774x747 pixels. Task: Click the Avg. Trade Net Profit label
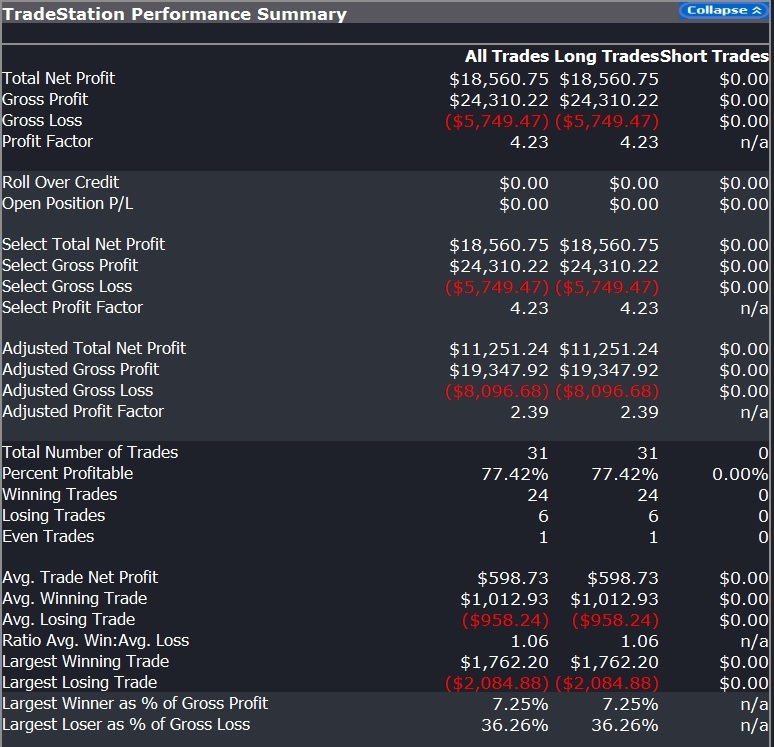coord(80,577)
